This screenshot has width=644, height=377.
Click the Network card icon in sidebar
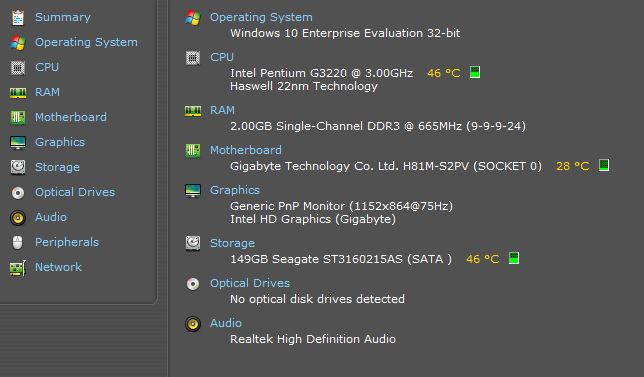click(18, 268)
